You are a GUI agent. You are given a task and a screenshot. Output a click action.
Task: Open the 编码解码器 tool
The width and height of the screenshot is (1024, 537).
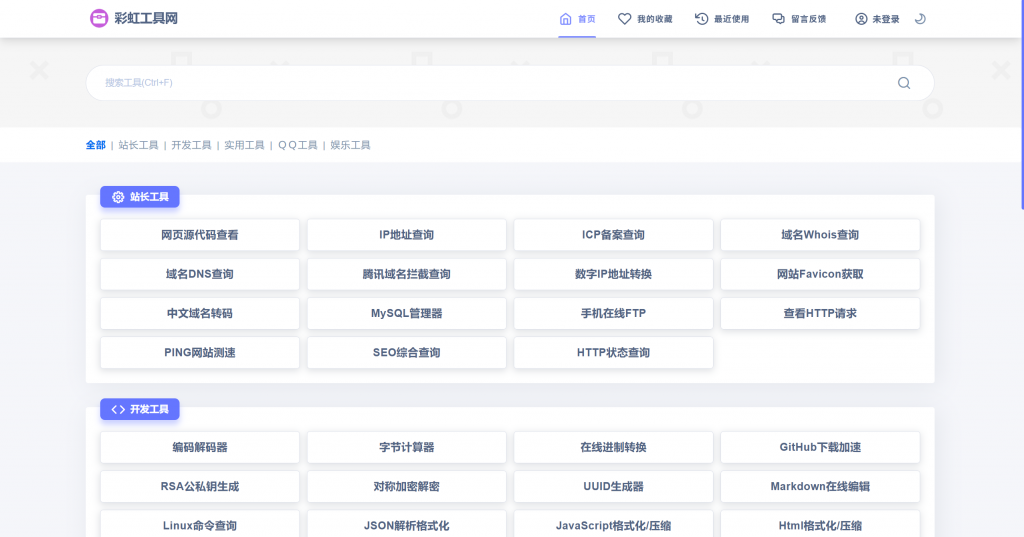[200, 448]
